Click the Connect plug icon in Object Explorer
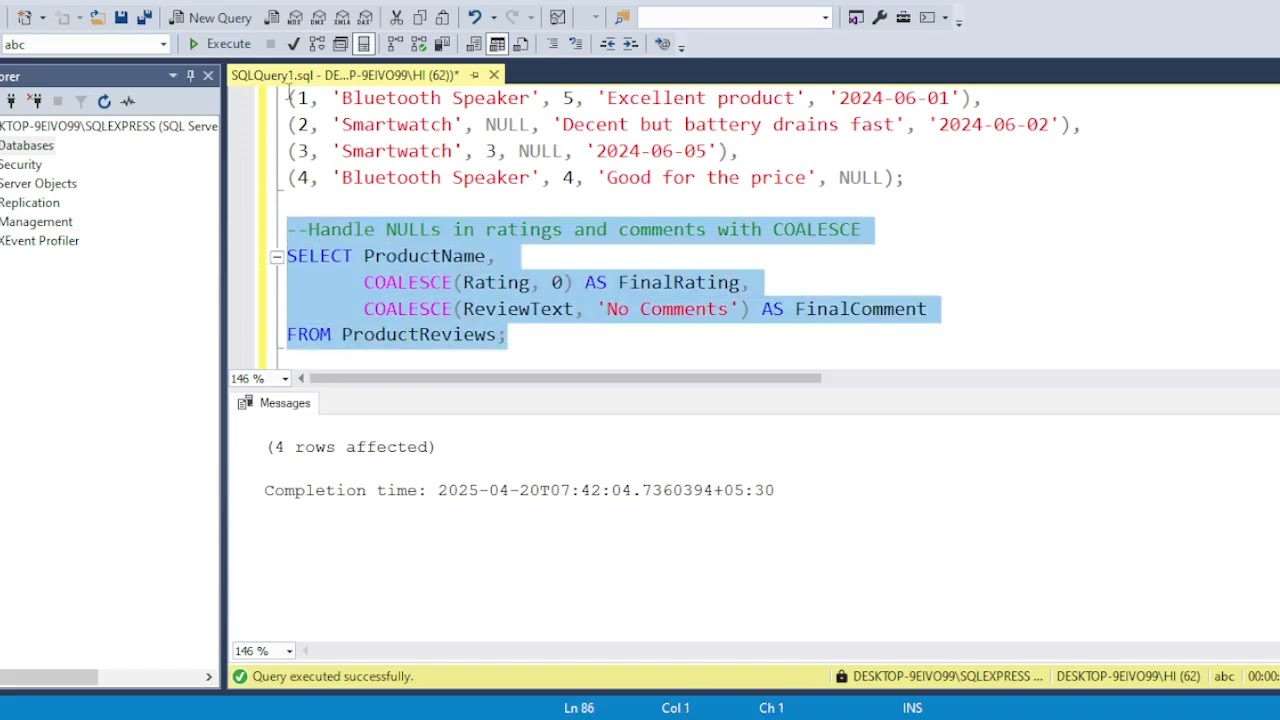 point(11,101)
